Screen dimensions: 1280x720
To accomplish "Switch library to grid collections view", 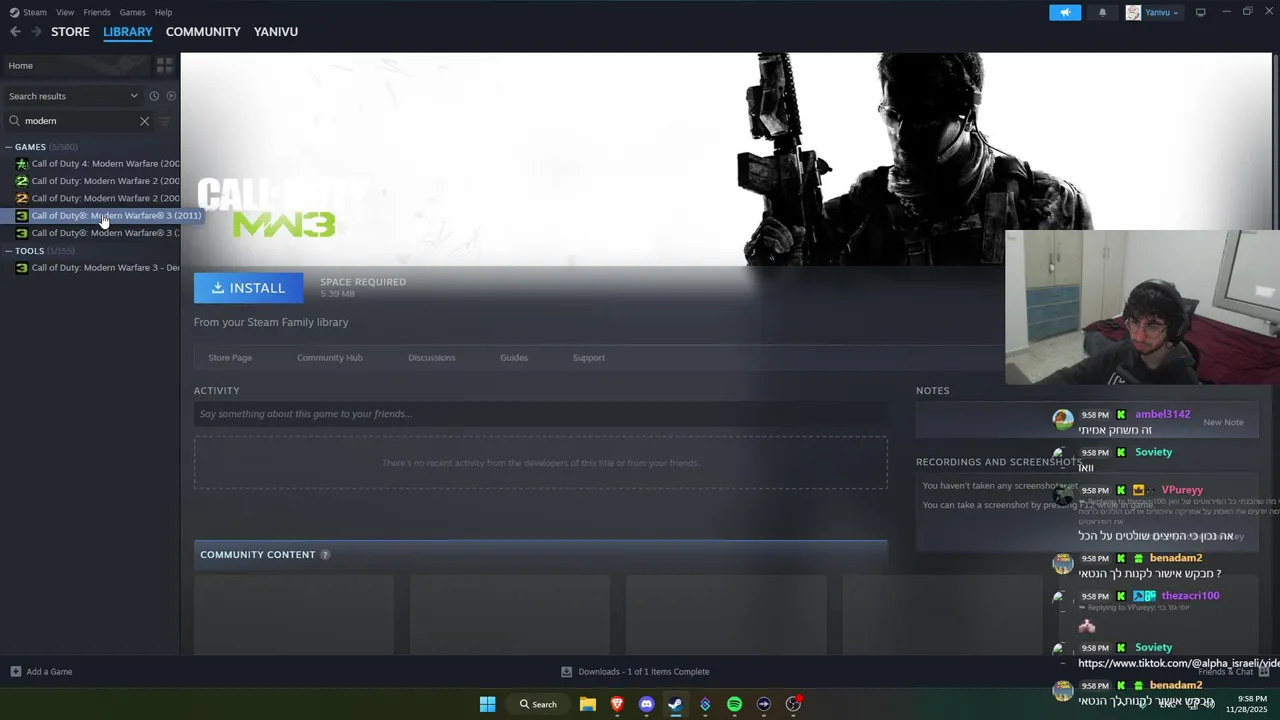I will tap(164, 65).
